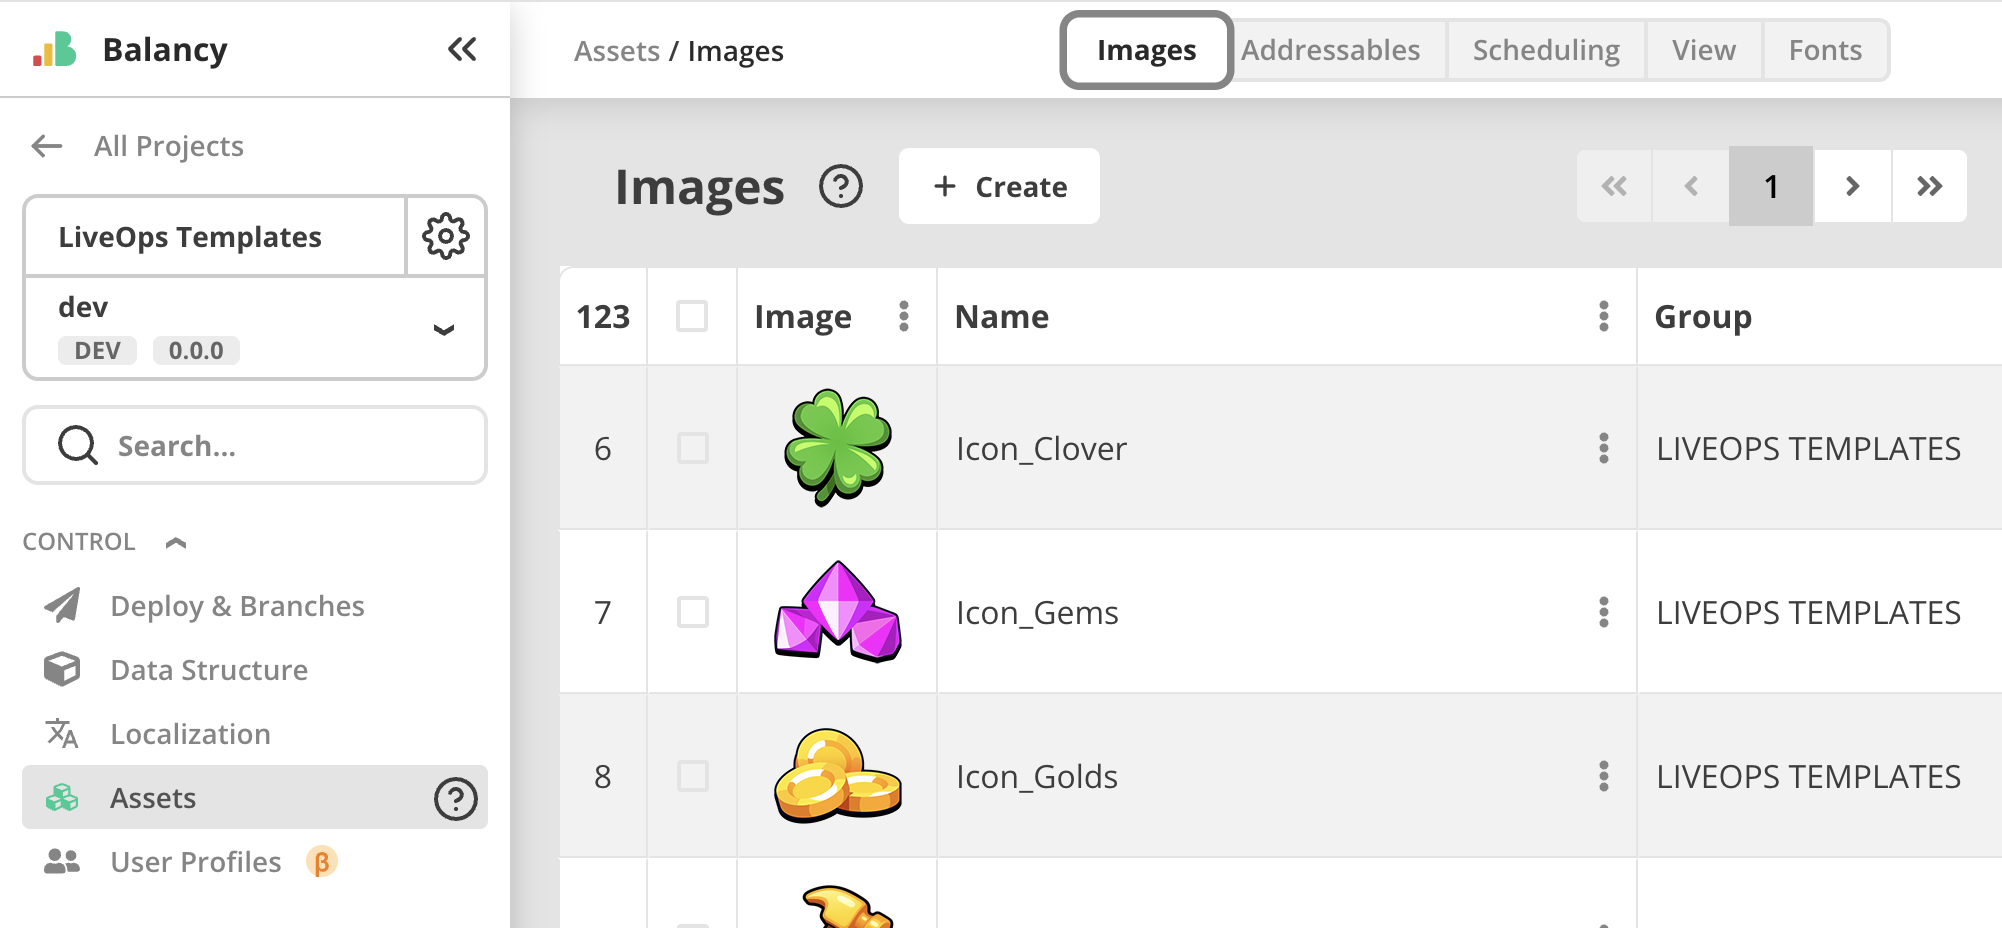
Task: Open row options for Icon_Gems
Action: point(1604,612)
